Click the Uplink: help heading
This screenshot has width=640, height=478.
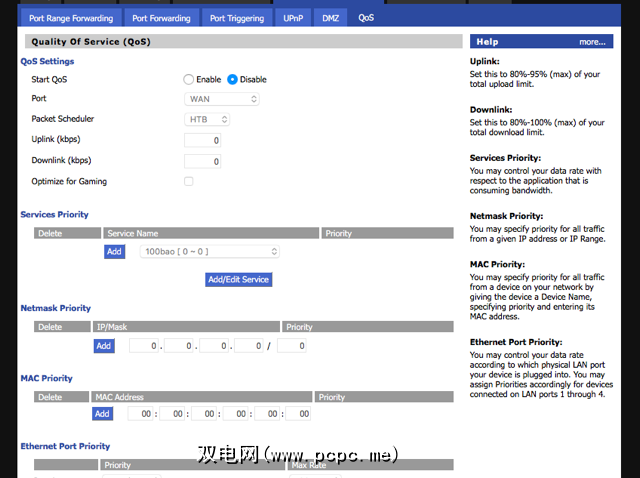pyautogui.click(x=484, y=61)
